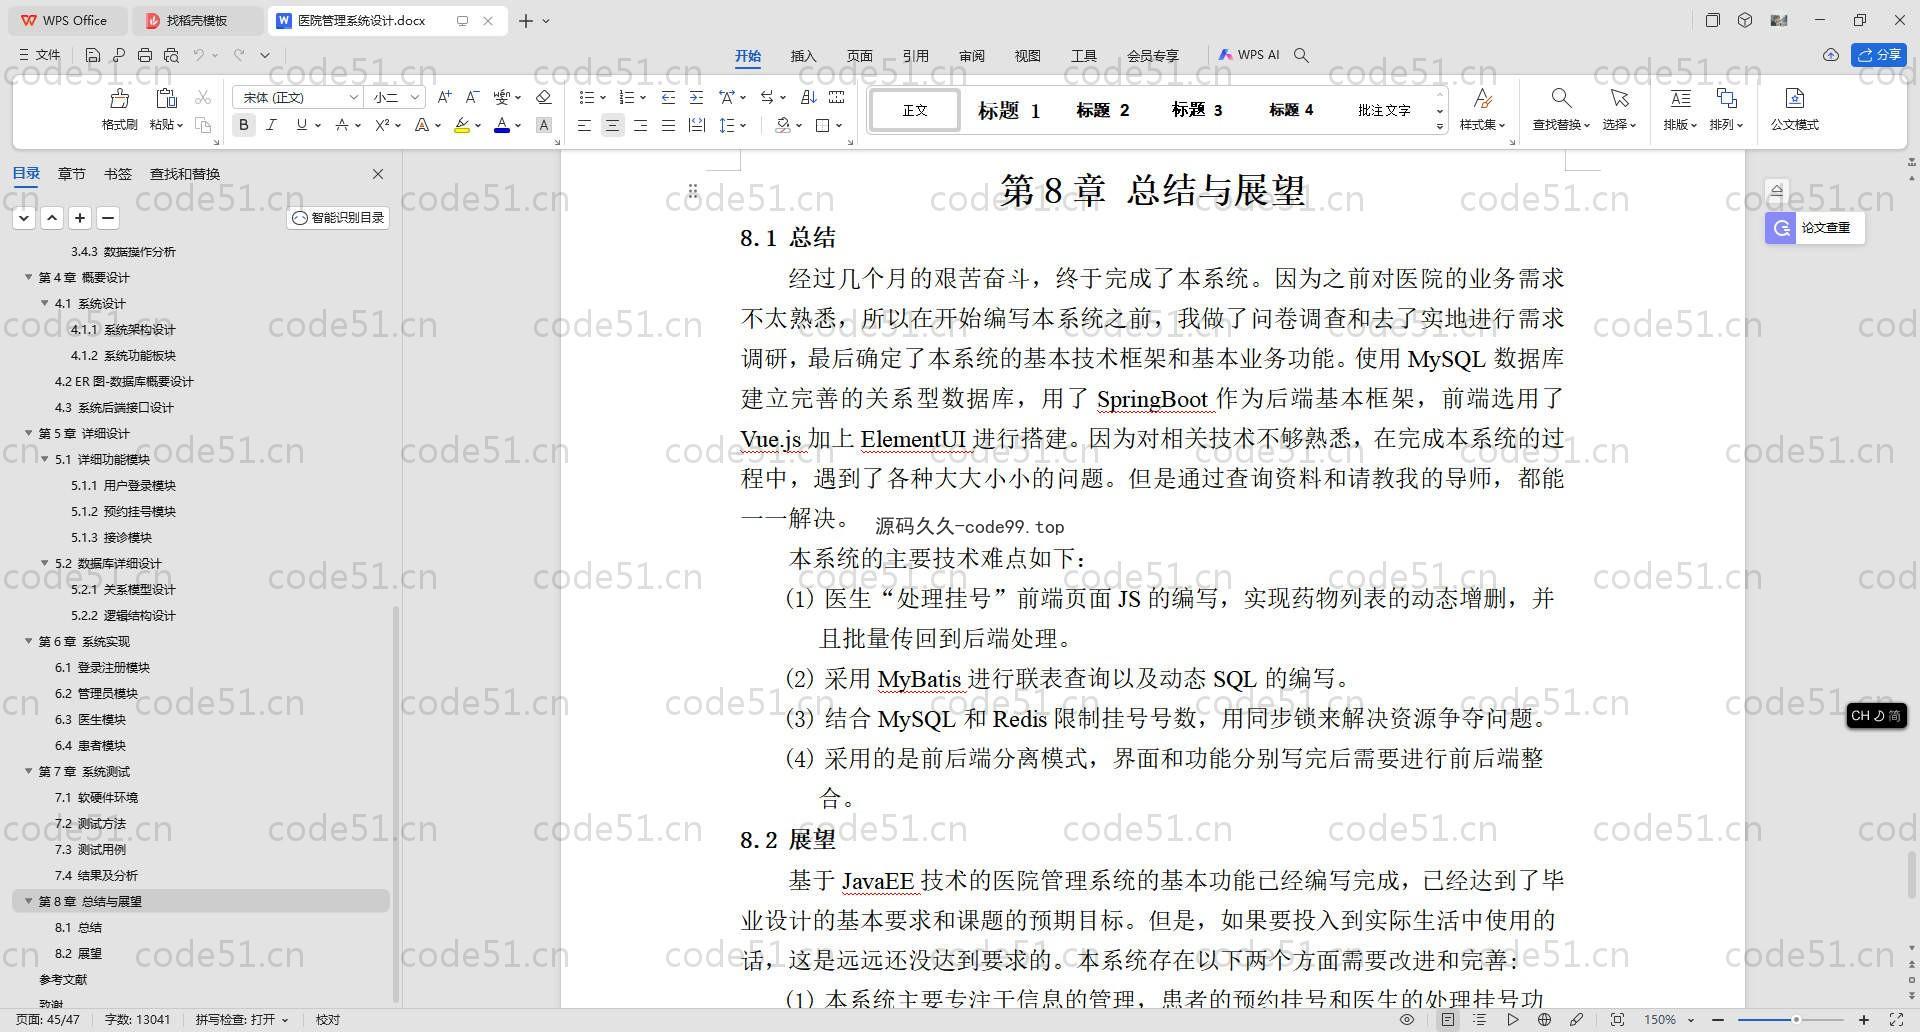Collapse the 5.2 数据库详细设计 outline node
Screen dimensions: 1920x1032
[x=44, y=563]
